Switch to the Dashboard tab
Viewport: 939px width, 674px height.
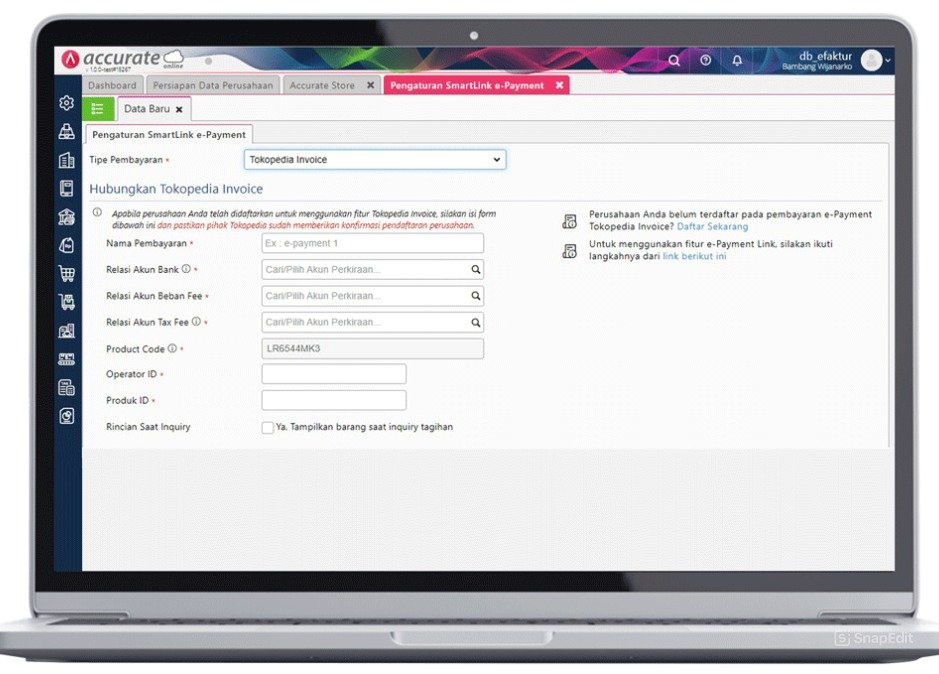(112, 86)
